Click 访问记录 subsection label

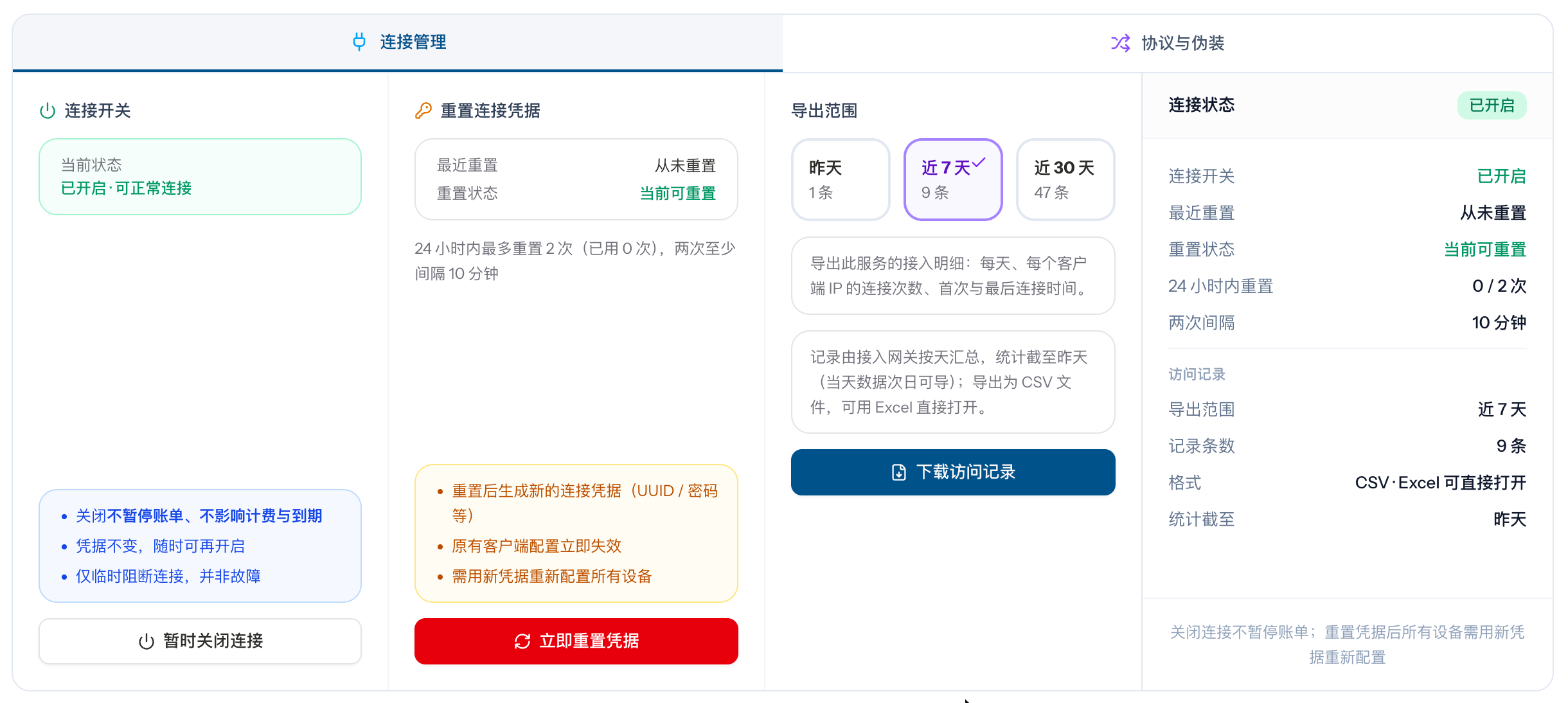tap(1197, 375)
